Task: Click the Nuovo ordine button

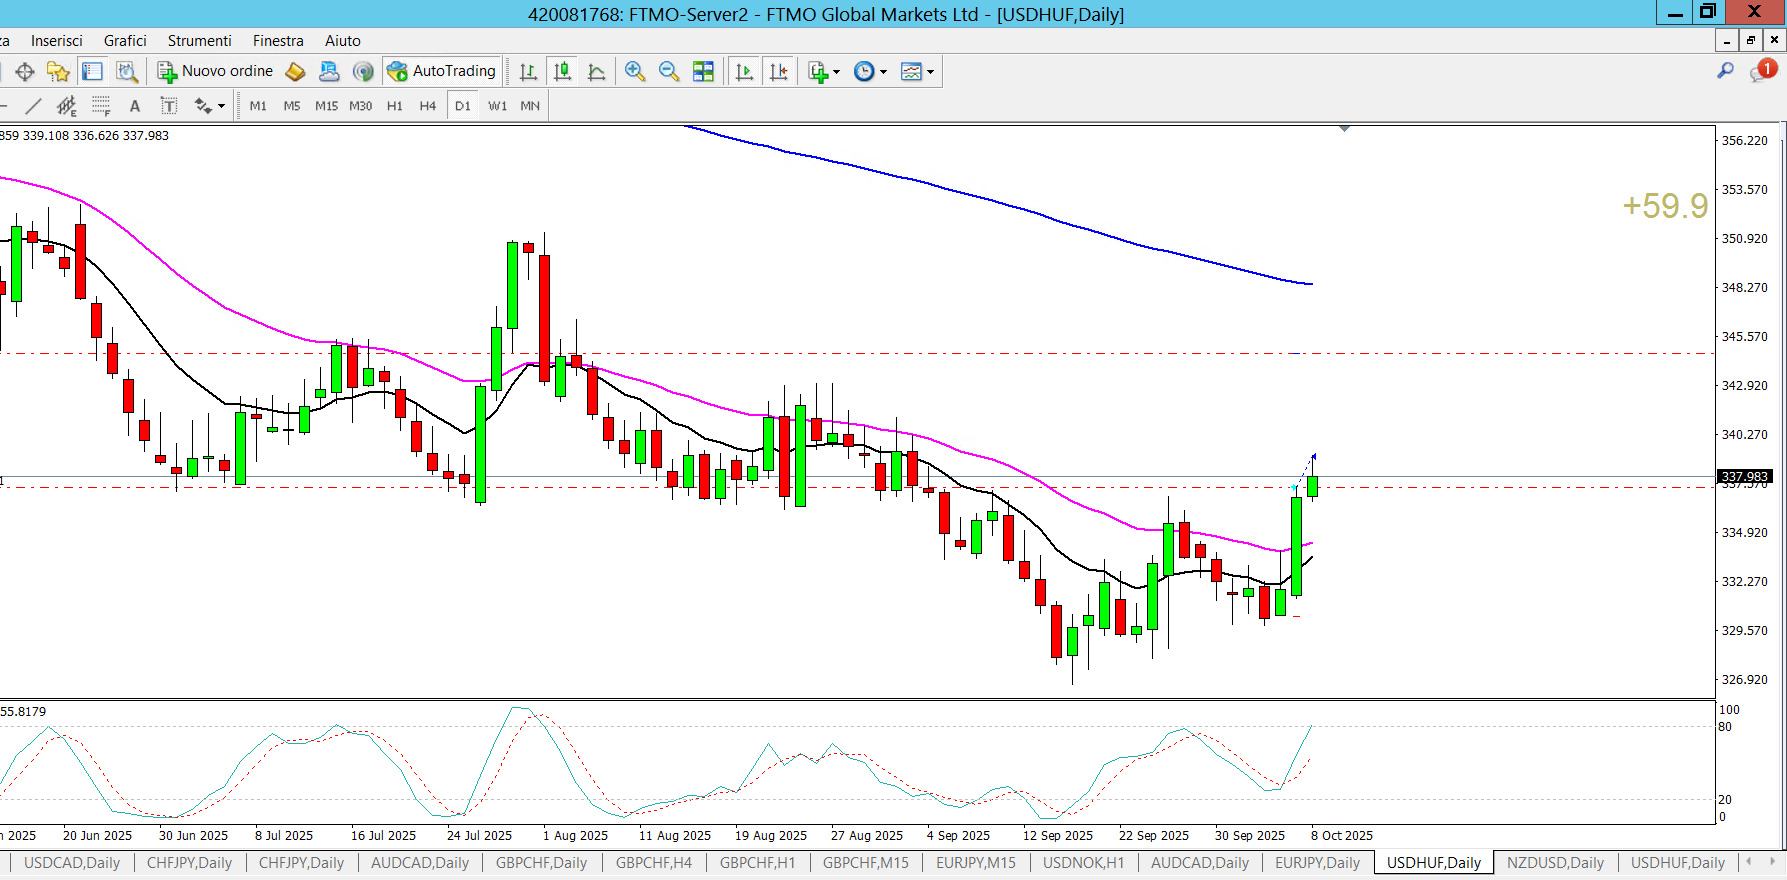Action: [215, 71]
